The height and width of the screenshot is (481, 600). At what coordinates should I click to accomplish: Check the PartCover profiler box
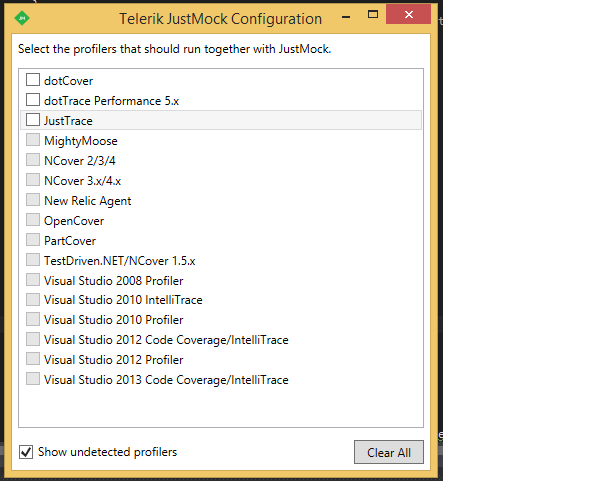pyautogui.click(x=34, y=240)
